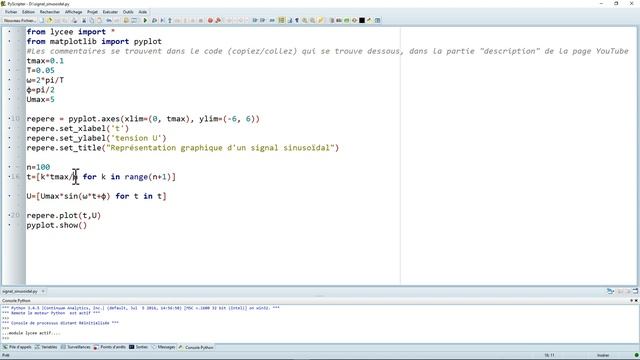
Task: Select the signal_sinusoidal.py file tab
Action: 20,291
